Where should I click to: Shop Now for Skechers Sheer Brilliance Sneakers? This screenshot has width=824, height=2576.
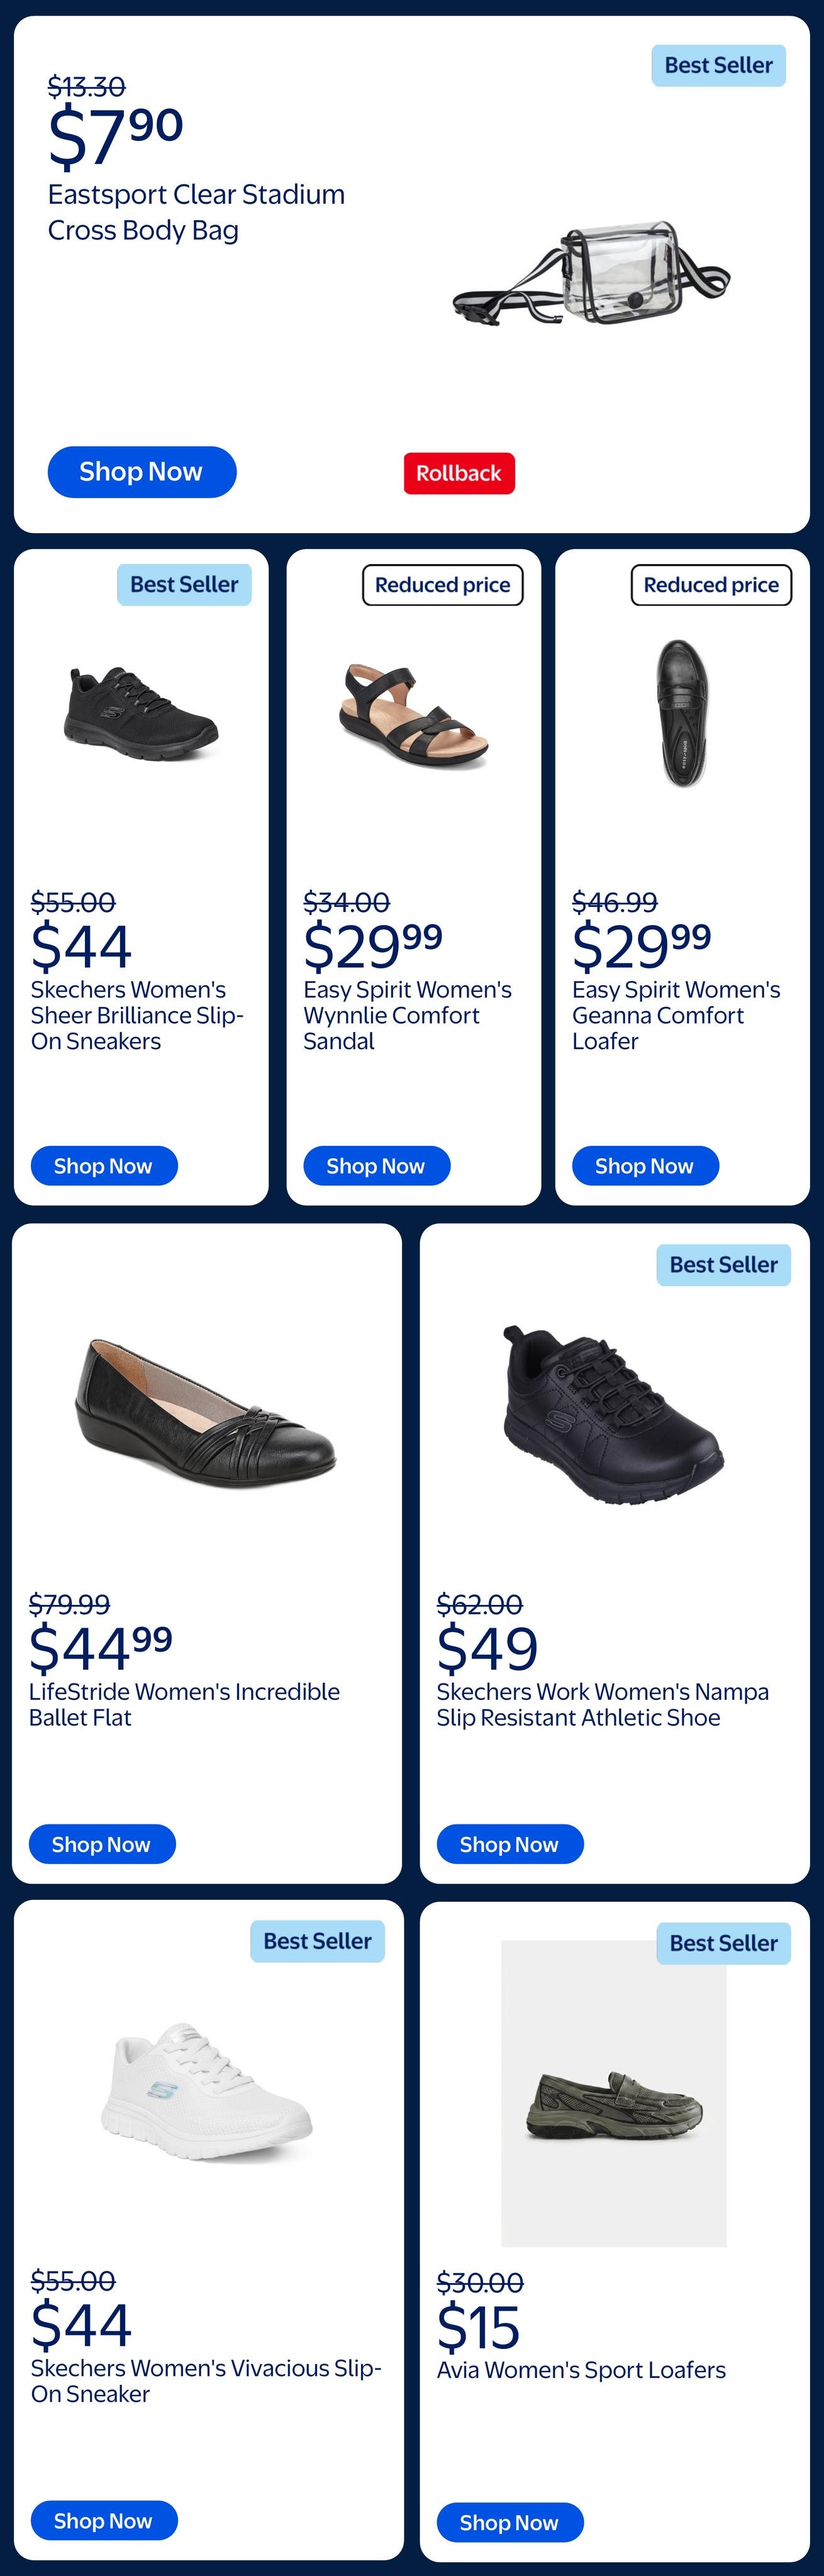click(x=104, y=1166)
